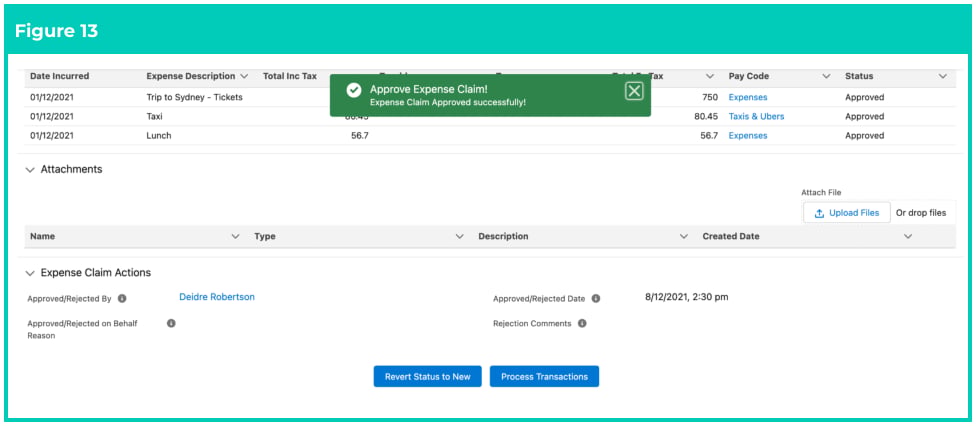Click the Or drop files area
This screenshot has width=976, height=426.
(921, 212)
